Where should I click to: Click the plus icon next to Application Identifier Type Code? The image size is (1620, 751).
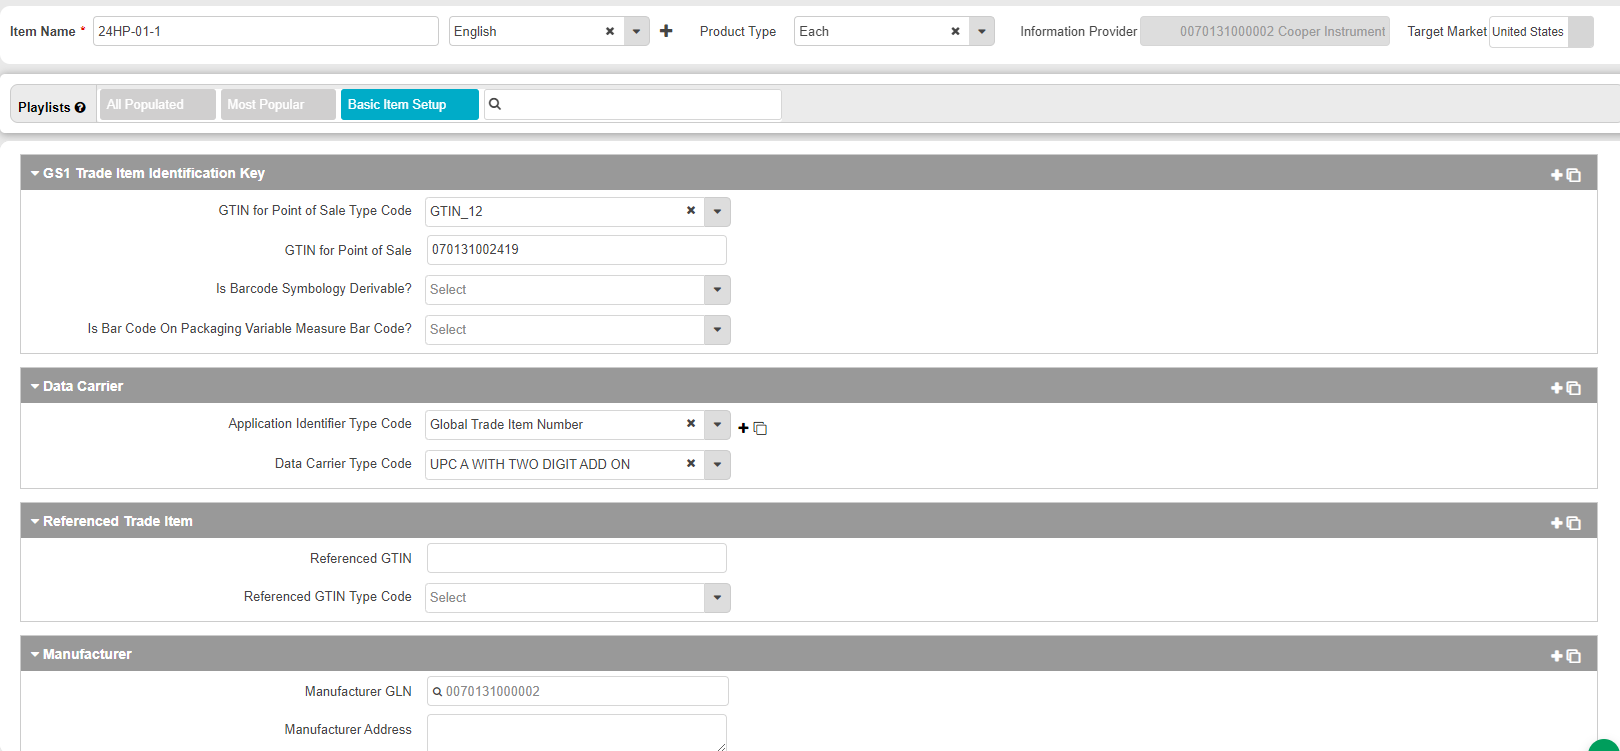tap(743, 428)
